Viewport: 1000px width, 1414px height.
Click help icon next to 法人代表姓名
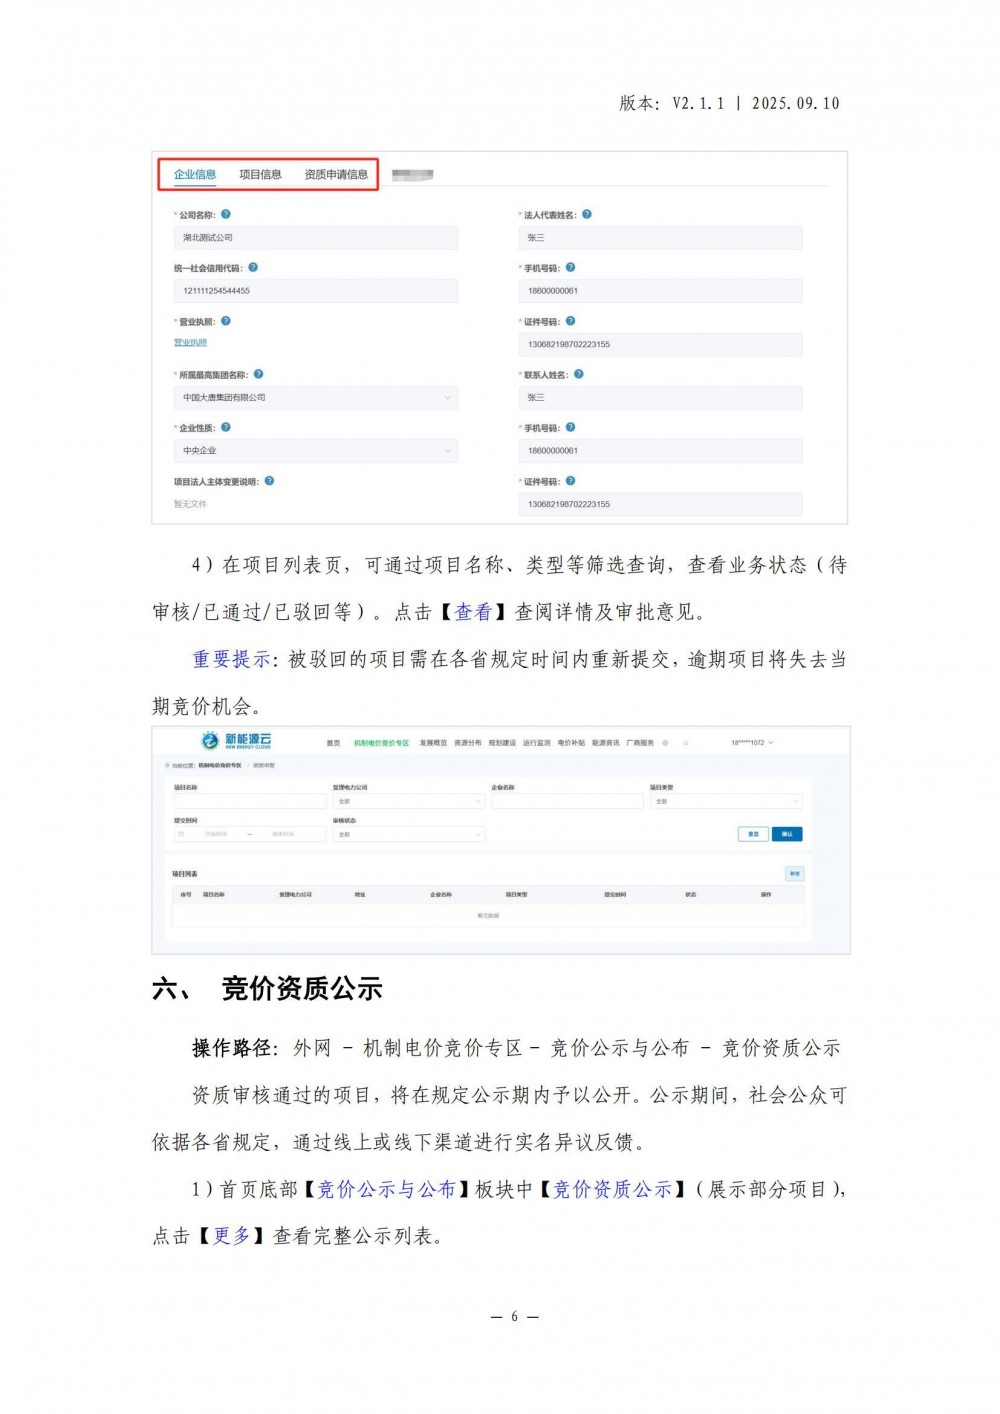[587, 214]
